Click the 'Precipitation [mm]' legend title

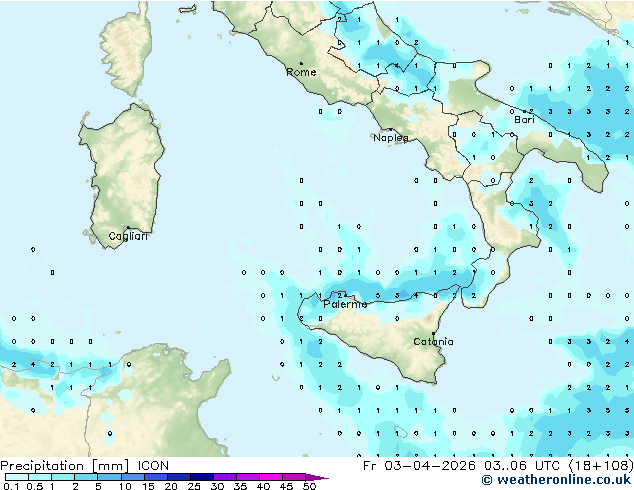coord(64,466)
